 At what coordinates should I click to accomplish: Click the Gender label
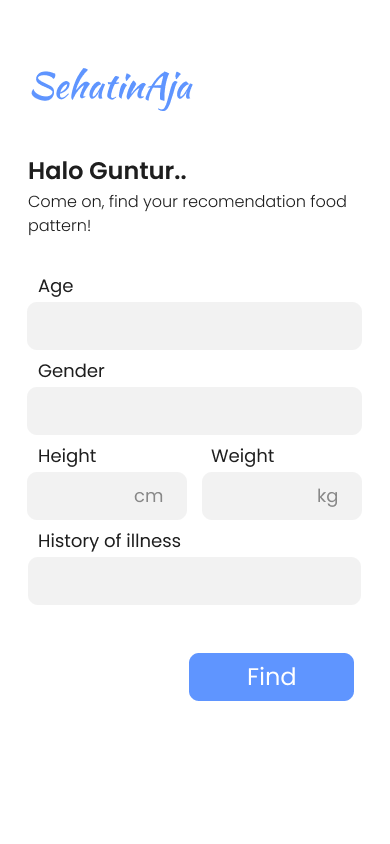71,371
